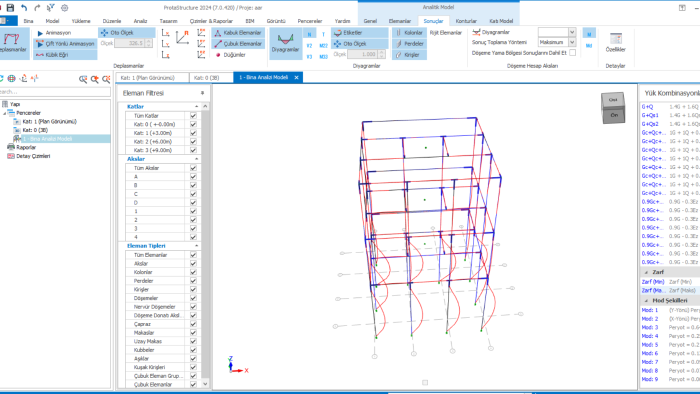
Task: Collapse the Eleman Tipleri filter section
Action: [x=196, y=246]
